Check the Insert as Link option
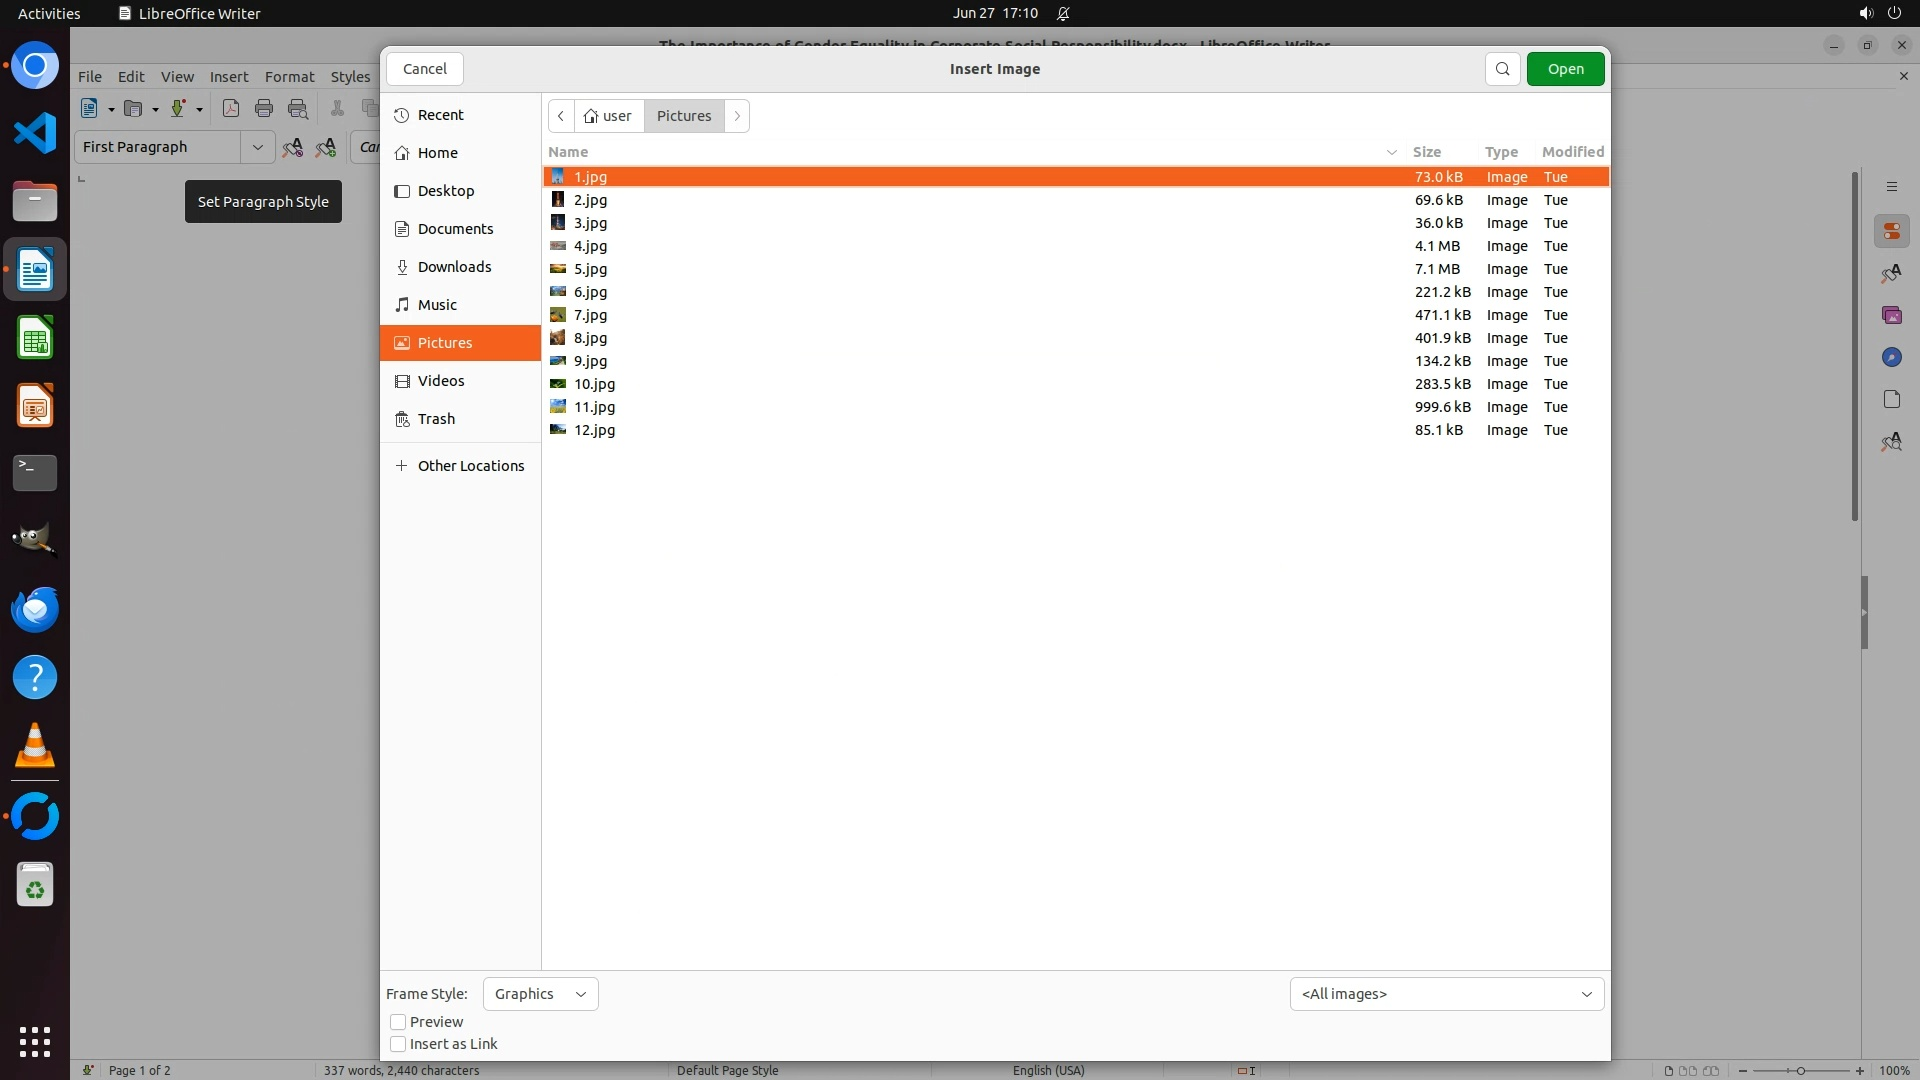This screenshot has height=1080, width=1920. point(398,1044)
